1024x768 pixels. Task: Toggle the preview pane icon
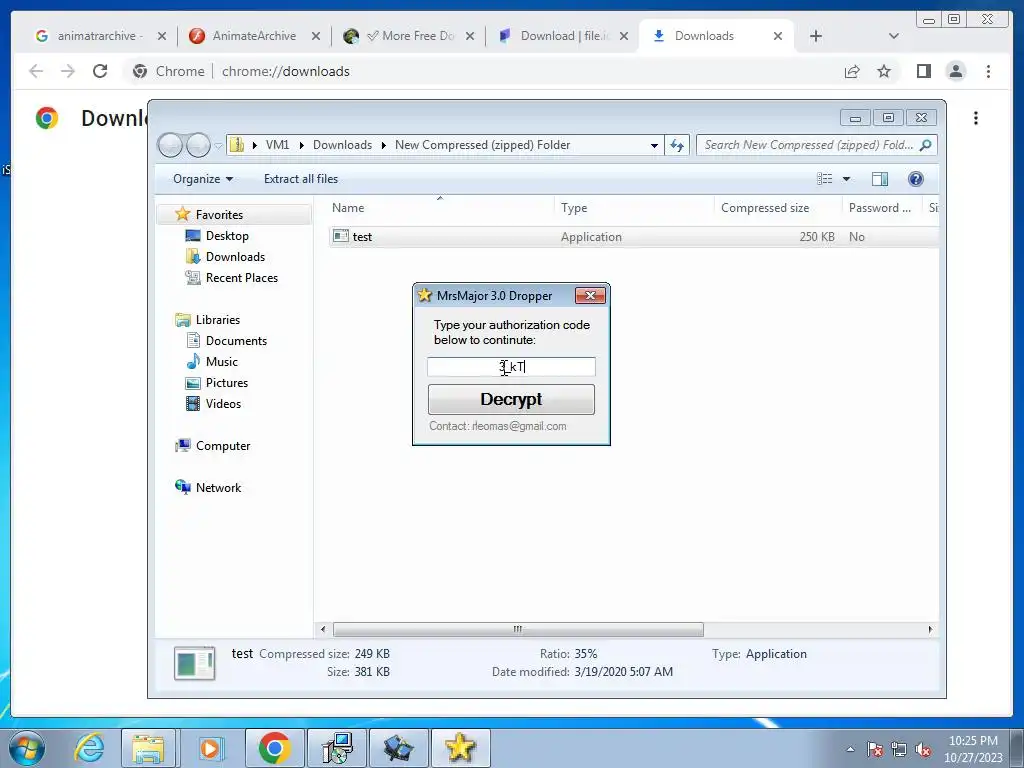[880, 179]
